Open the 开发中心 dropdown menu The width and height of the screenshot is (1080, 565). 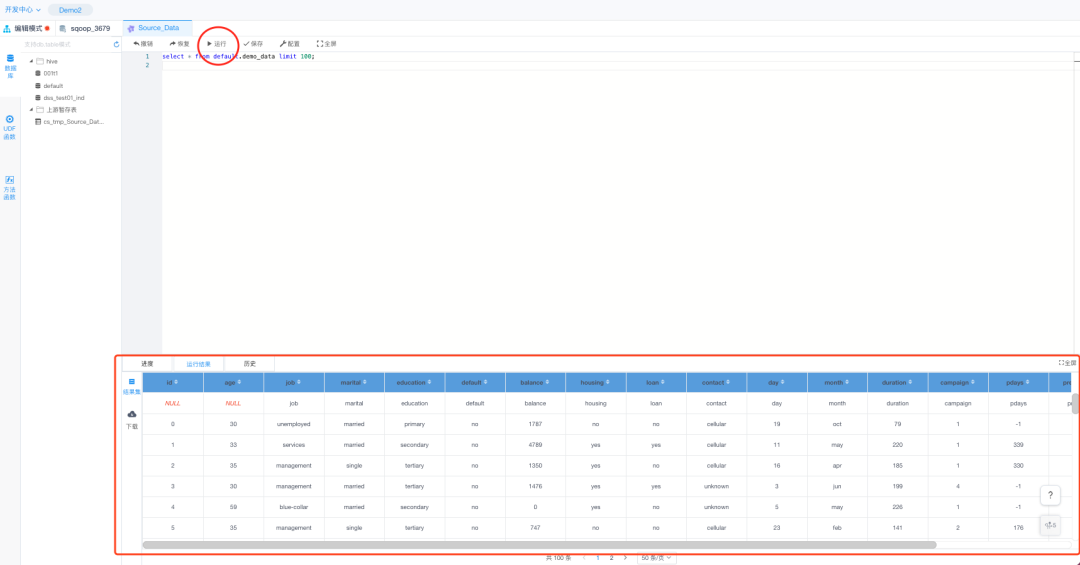tap(22, 9)
